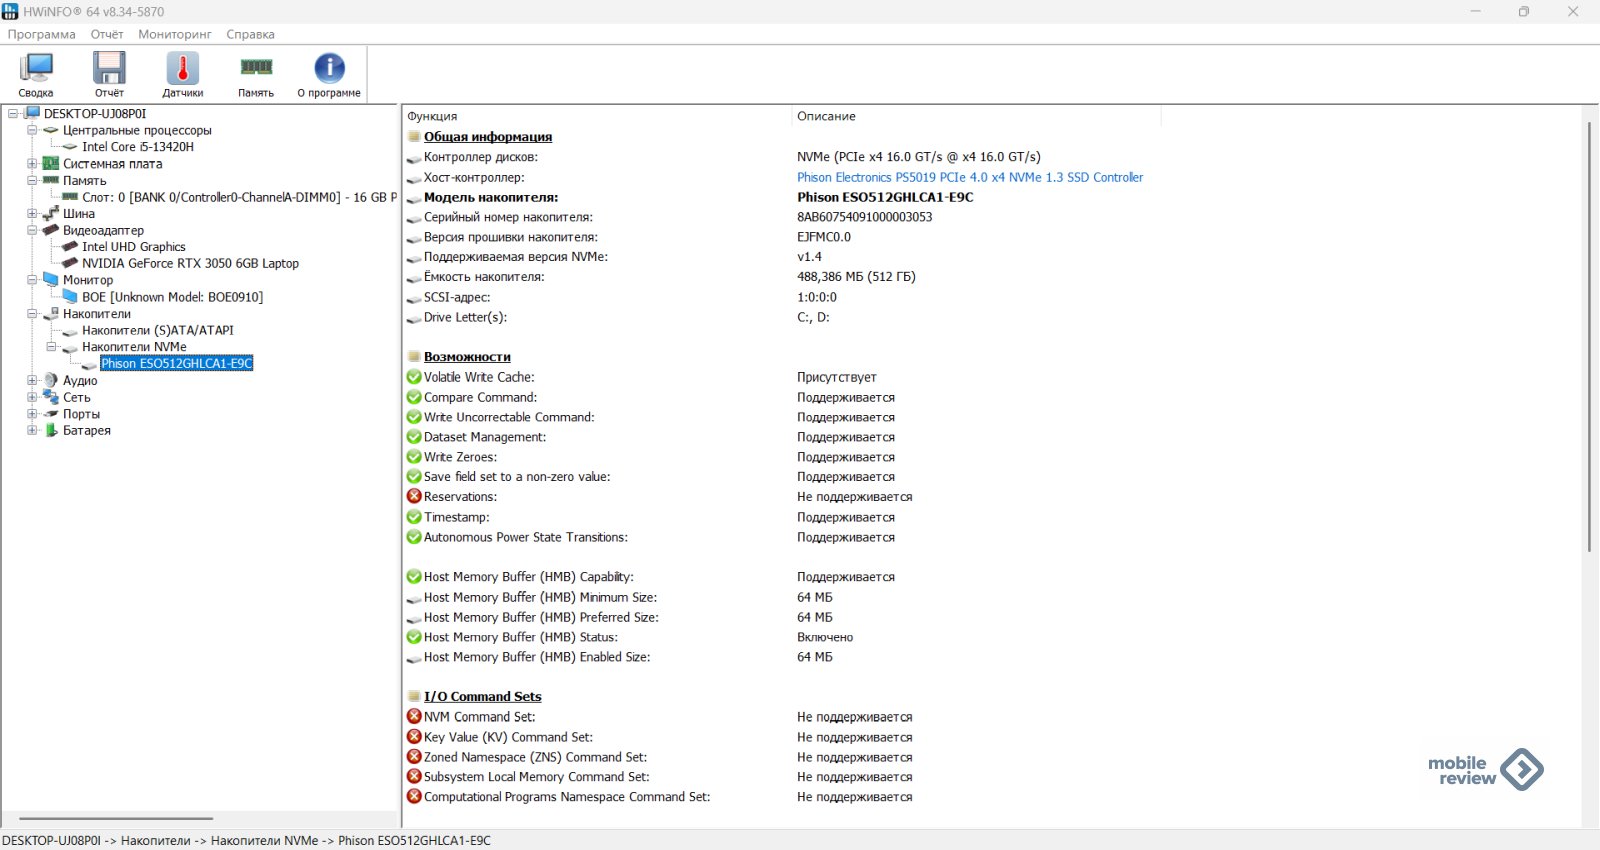Click the red cross icon beside Reservations

pos(414,497)
